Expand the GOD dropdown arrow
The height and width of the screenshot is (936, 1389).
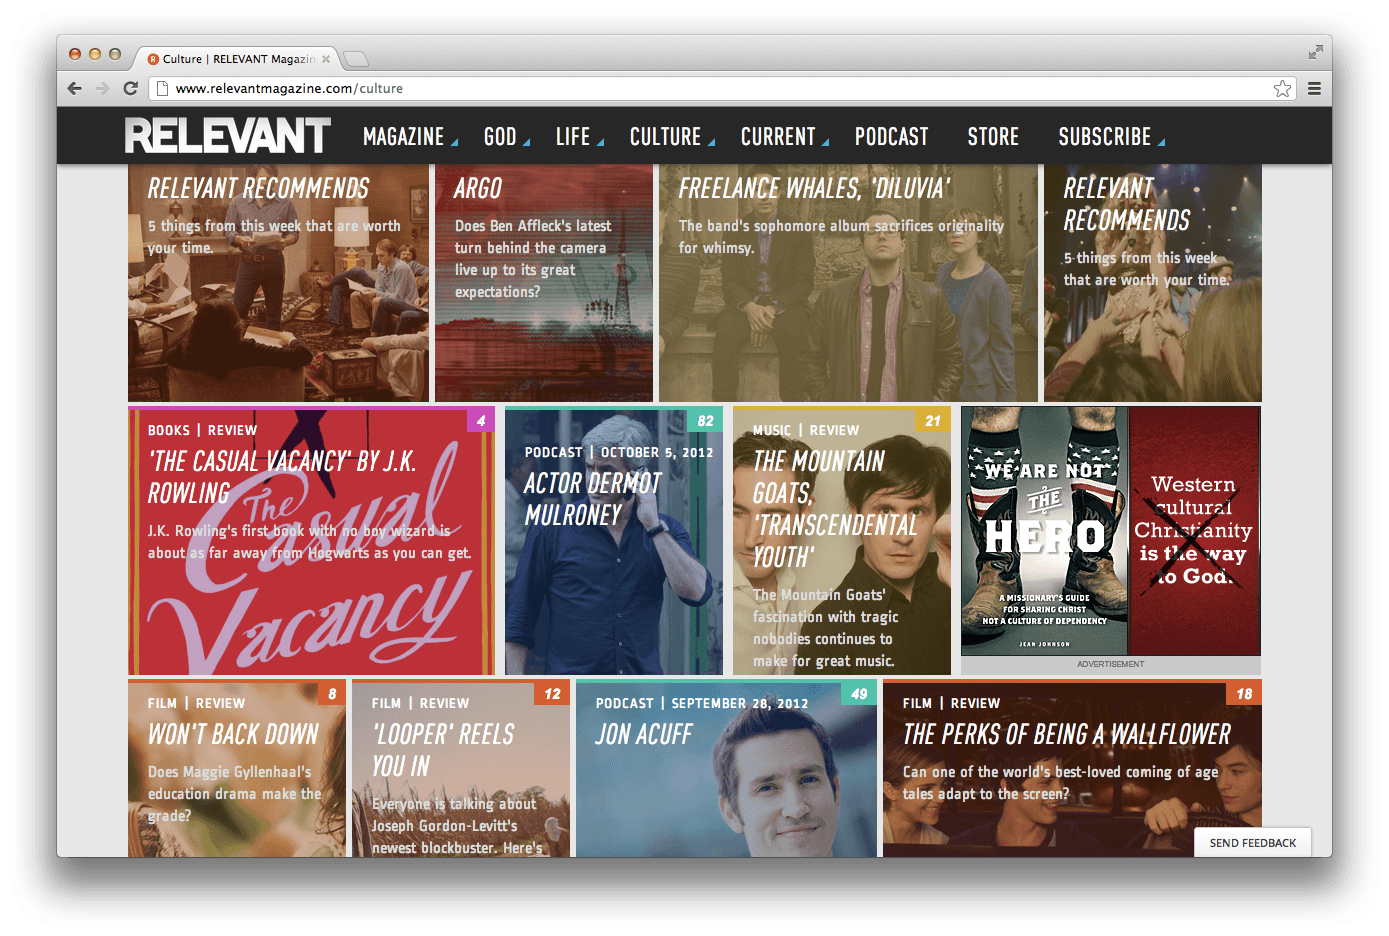(x=526, y=143)
